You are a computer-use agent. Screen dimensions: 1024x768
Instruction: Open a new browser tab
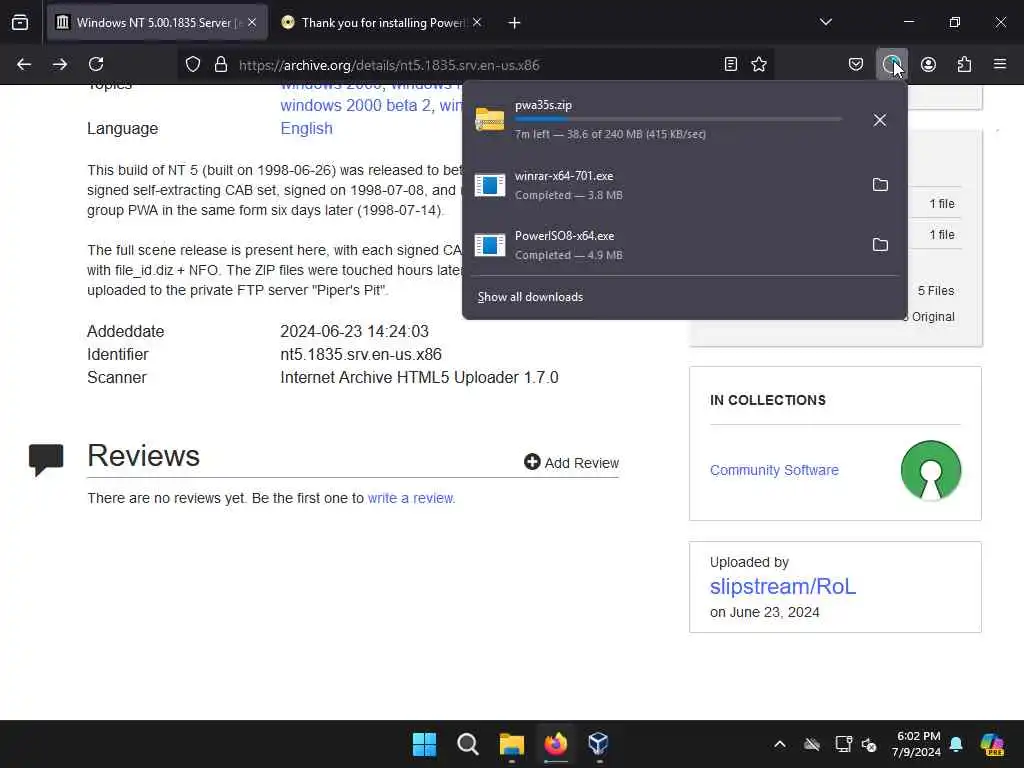coord(514,23)
